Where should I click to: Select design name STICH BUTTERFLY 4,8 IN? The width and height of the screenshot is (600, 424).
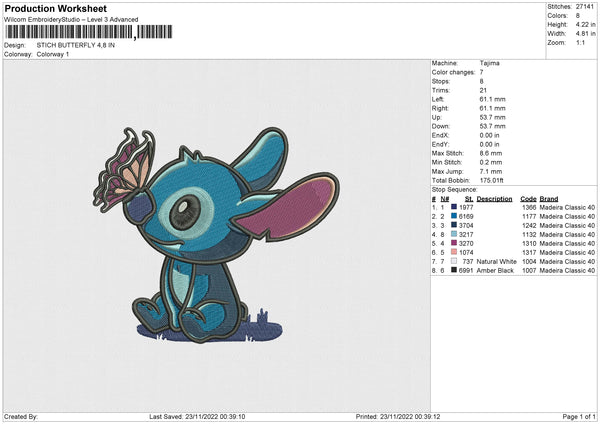click(x=76, y=45)
